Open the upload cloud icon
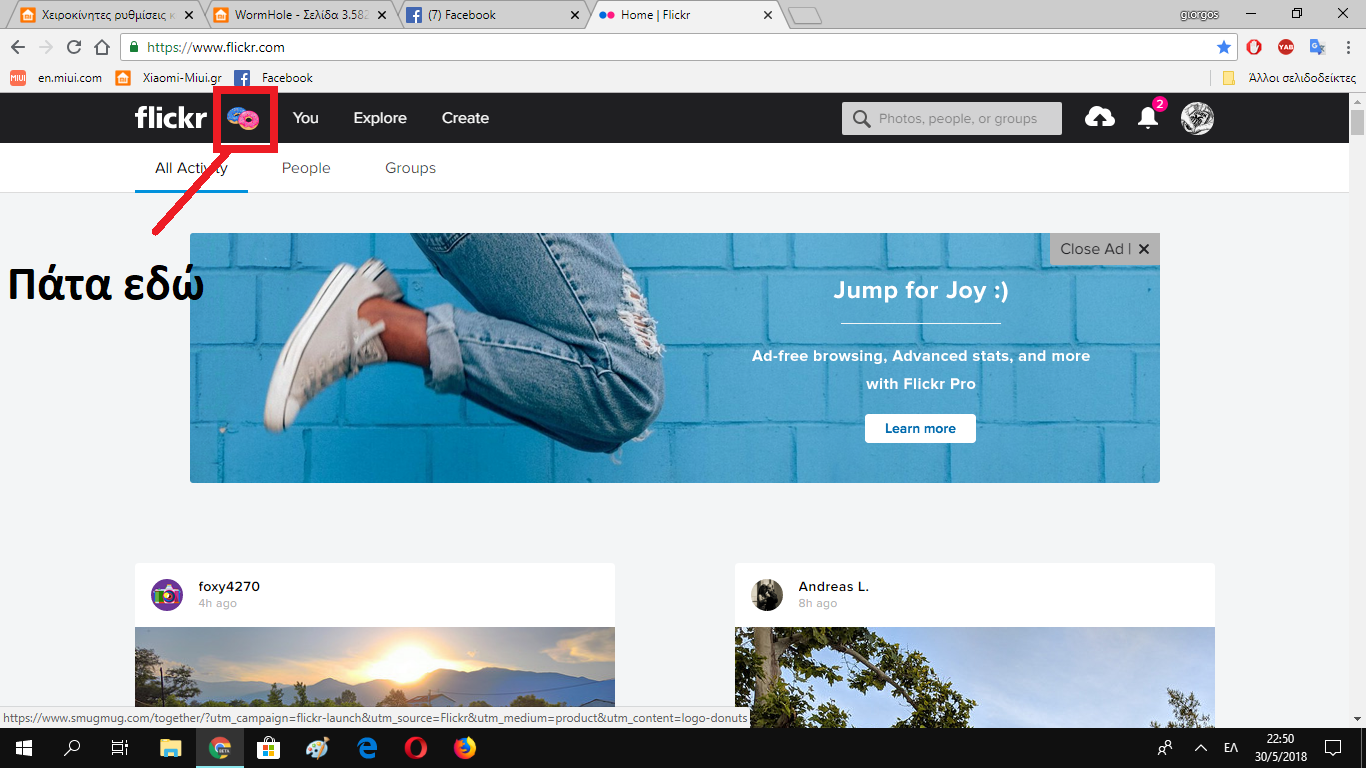 pos(1100,118)
